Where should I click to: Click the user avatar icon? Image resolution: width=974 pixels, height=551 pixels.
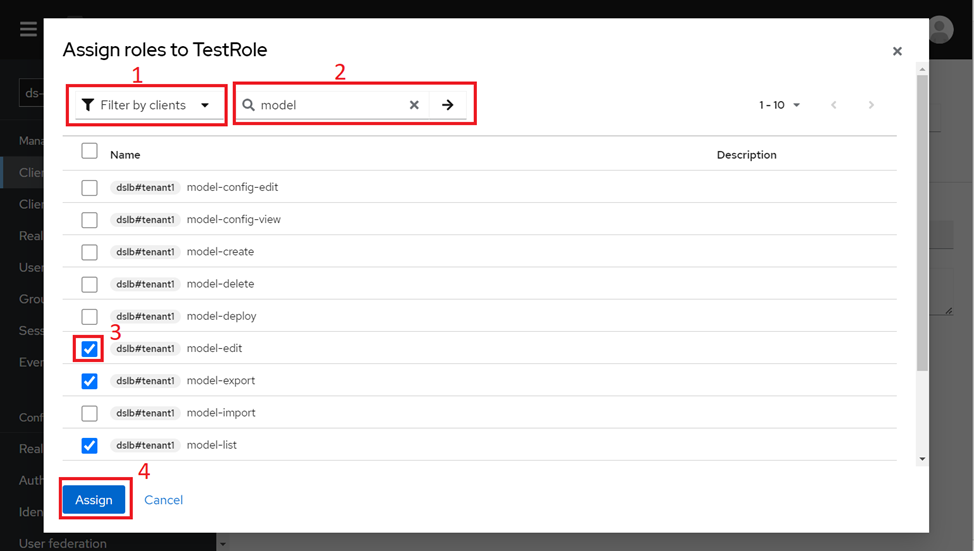(x=940, y=29)
